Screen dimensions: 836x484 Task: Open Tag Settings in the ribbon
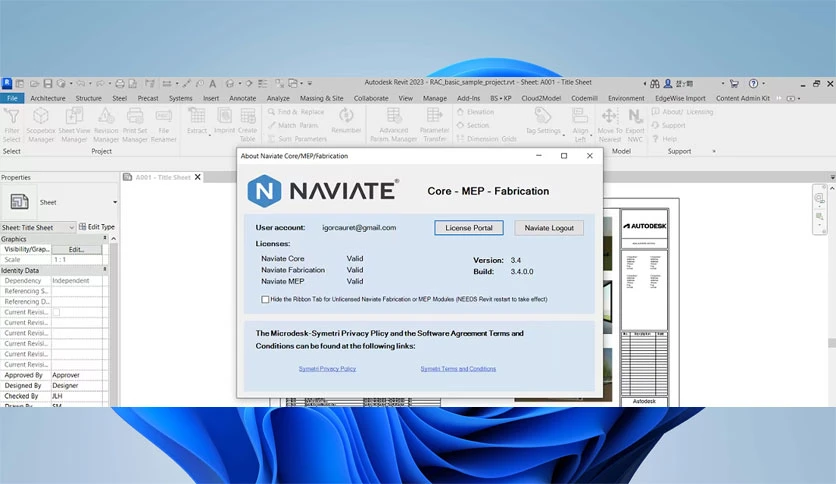[543, 121]
